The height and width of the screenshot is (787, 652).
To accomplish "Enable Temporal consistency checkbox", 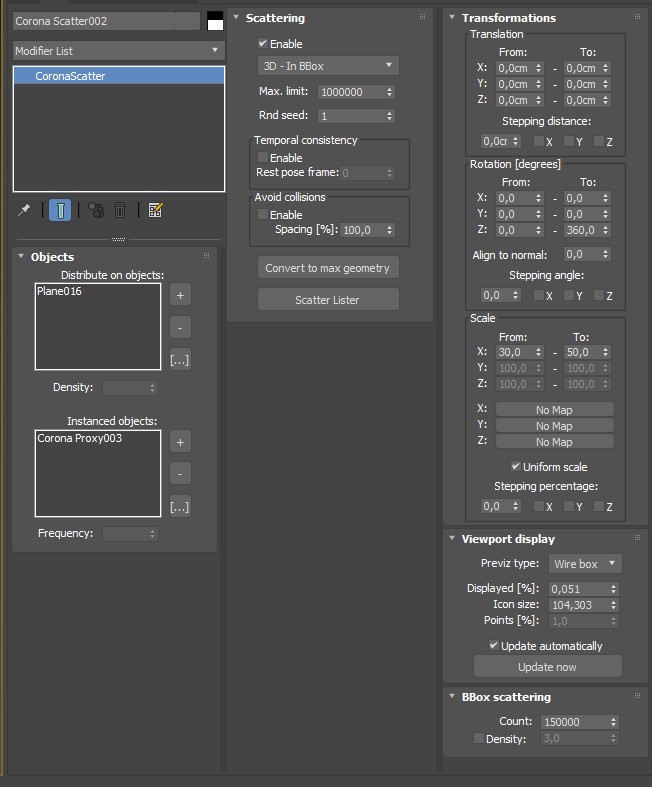I will coord(263,158).
